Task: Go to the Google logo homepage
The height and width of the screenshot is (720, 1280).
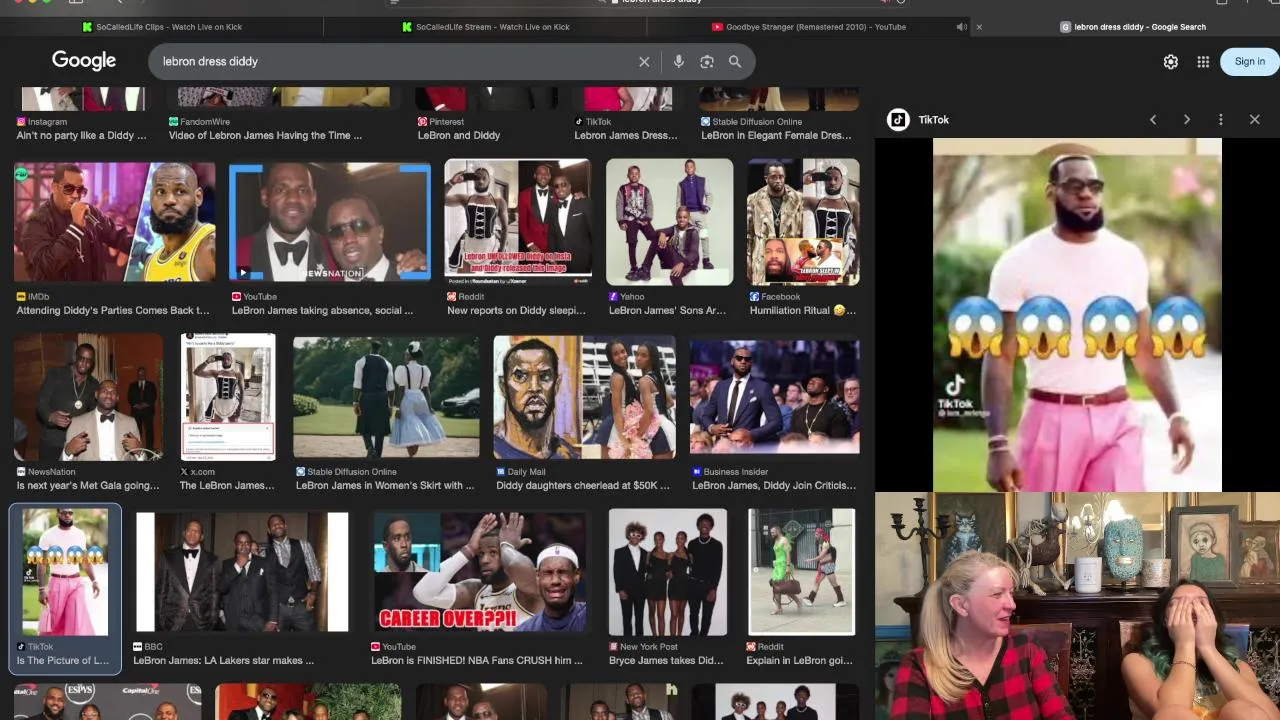Action: tap(84, 61)
